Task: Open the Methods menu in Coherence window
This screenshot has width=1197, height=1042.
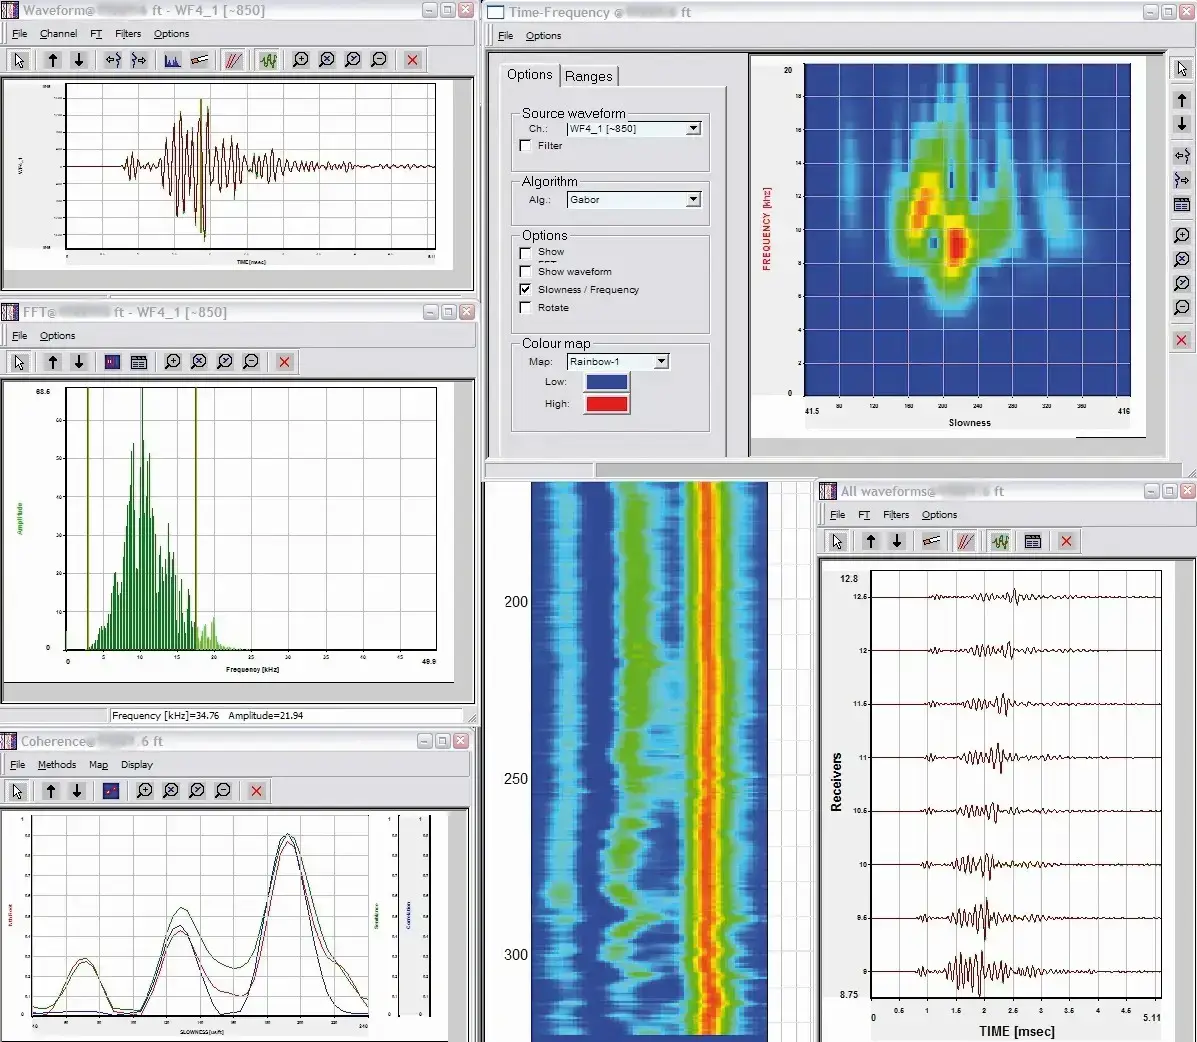Action: [57, 765]
